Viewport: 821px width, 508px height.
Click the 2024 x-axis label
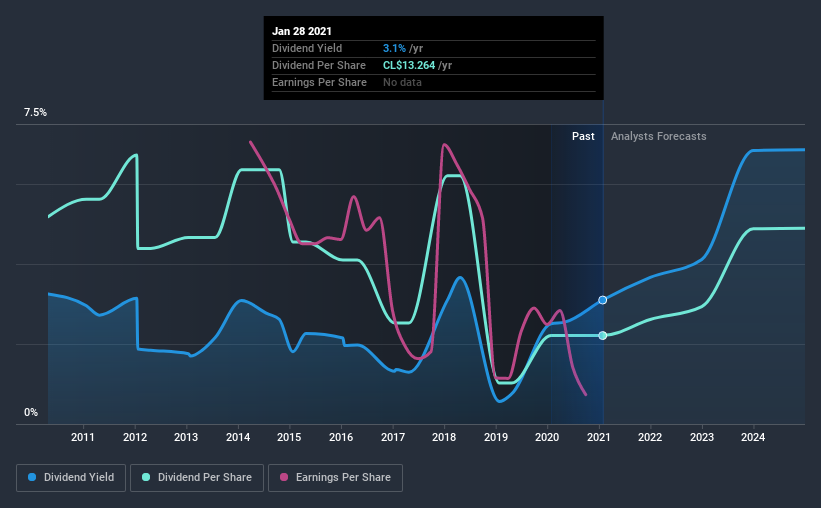click(753, 437)
